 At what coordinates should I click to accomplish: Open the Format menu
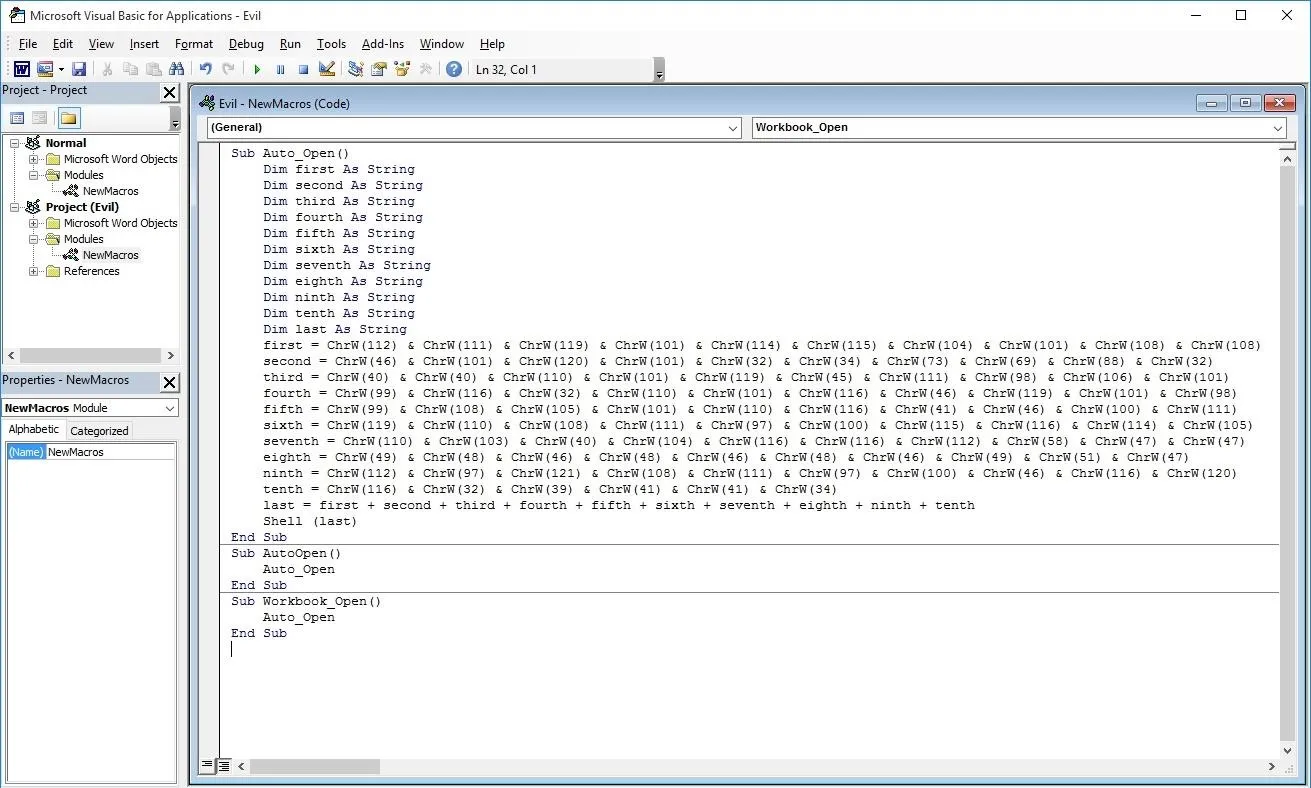click(194, 44)
